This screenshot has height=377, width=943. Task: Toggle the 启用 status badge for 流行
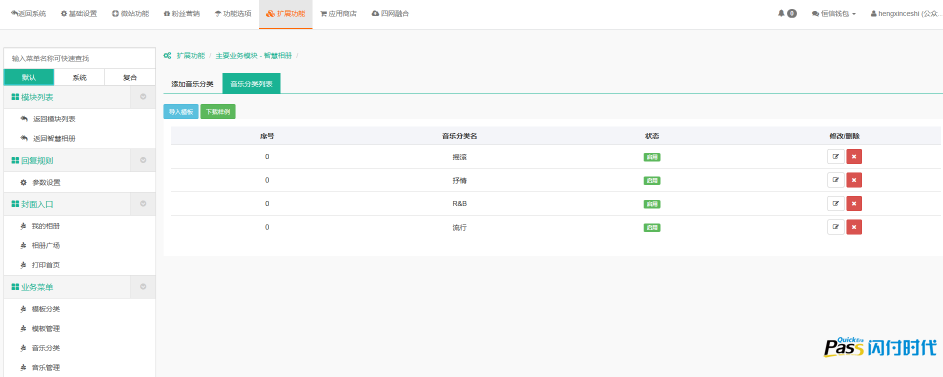point(652,227)
